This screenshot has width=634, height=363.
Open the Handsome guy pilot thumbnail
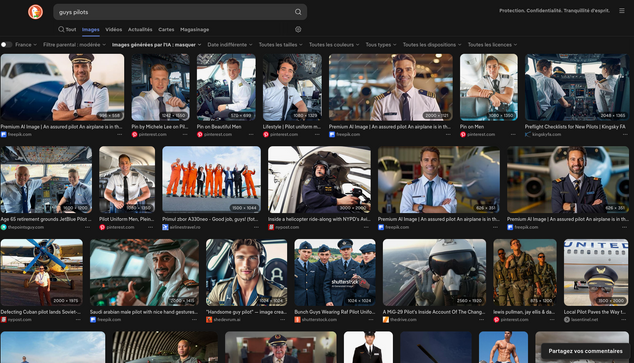247,272
